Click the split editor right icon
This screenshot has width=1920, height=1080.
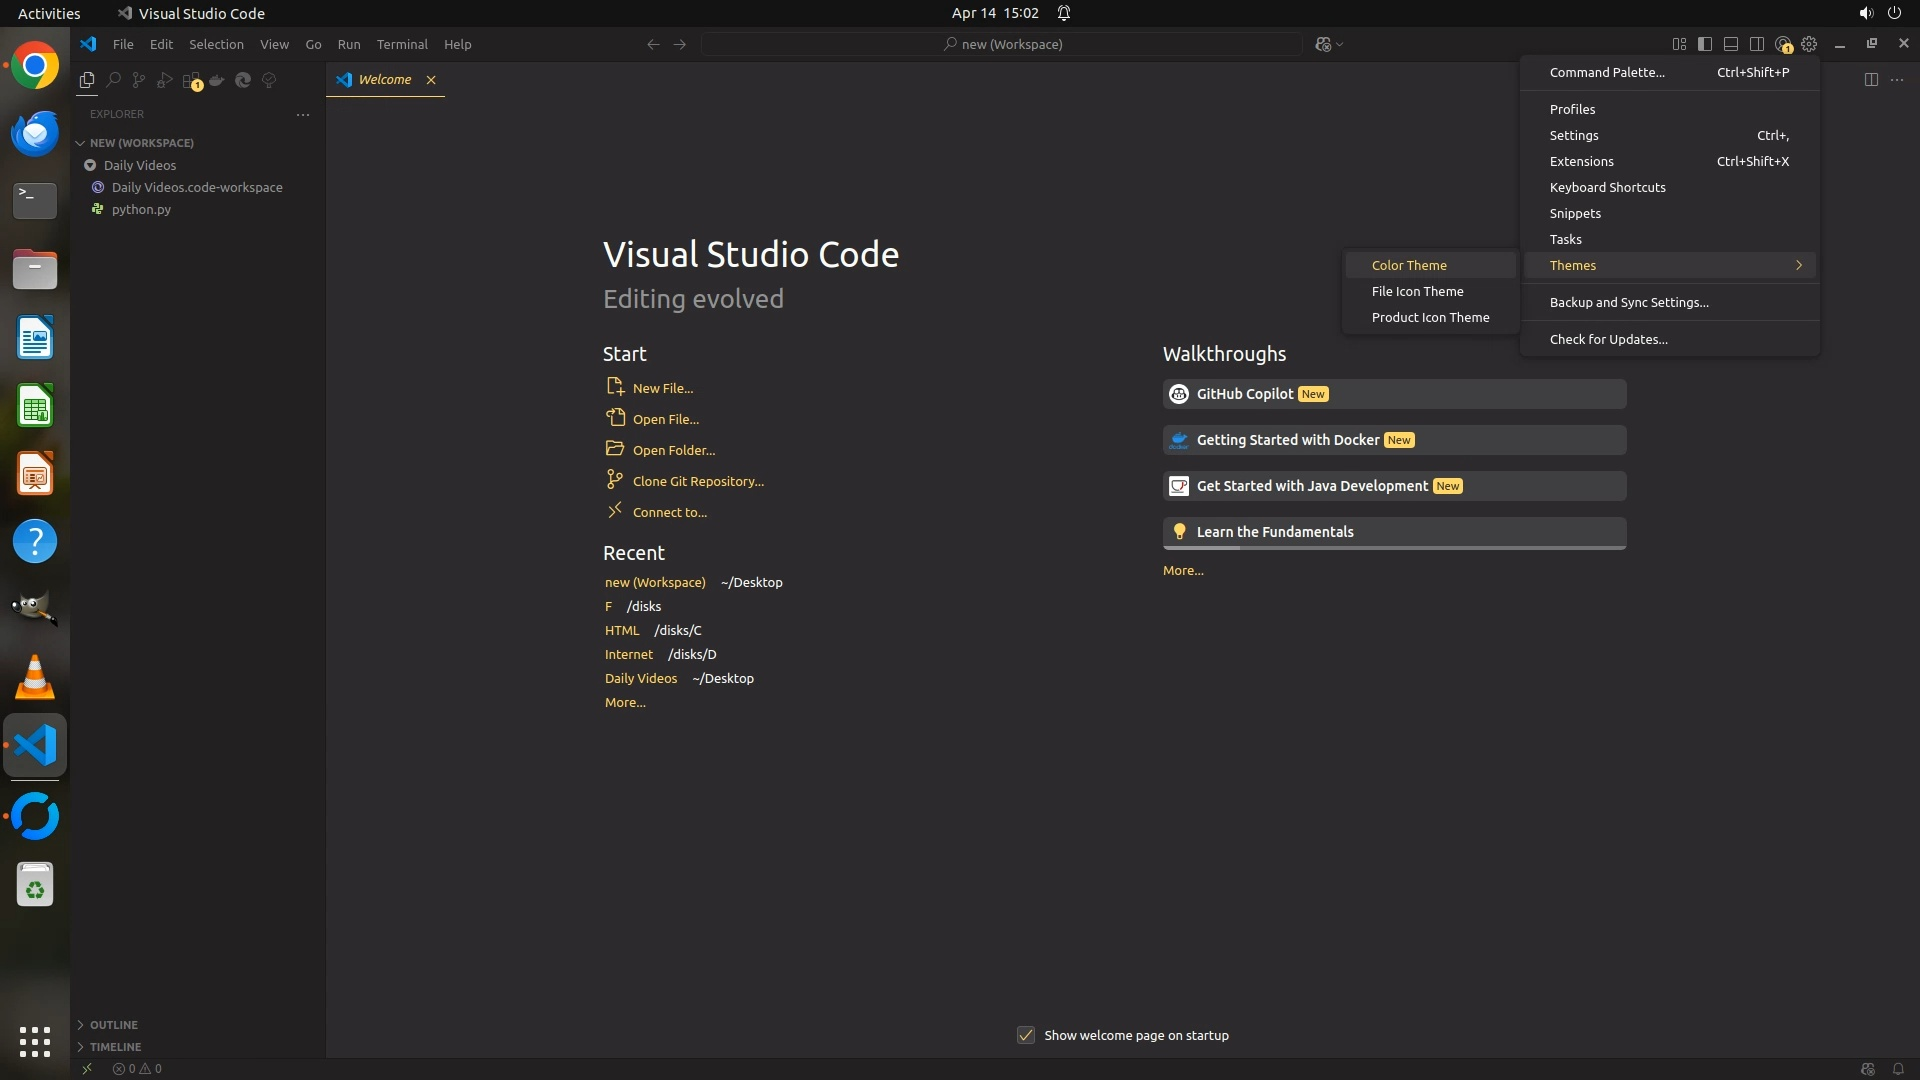point(1871,80)
